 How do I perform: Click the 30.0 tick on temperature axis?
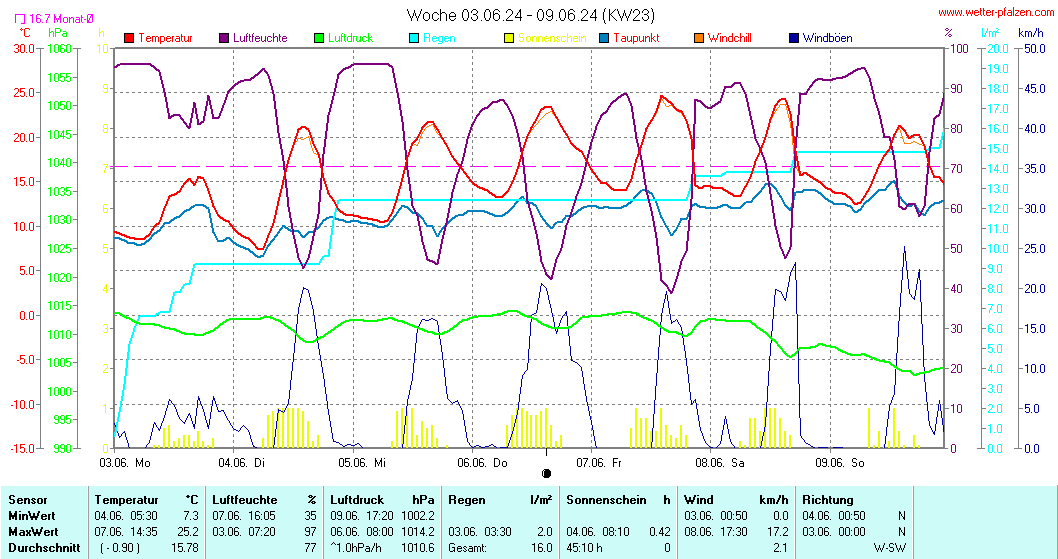coord(24,49)
